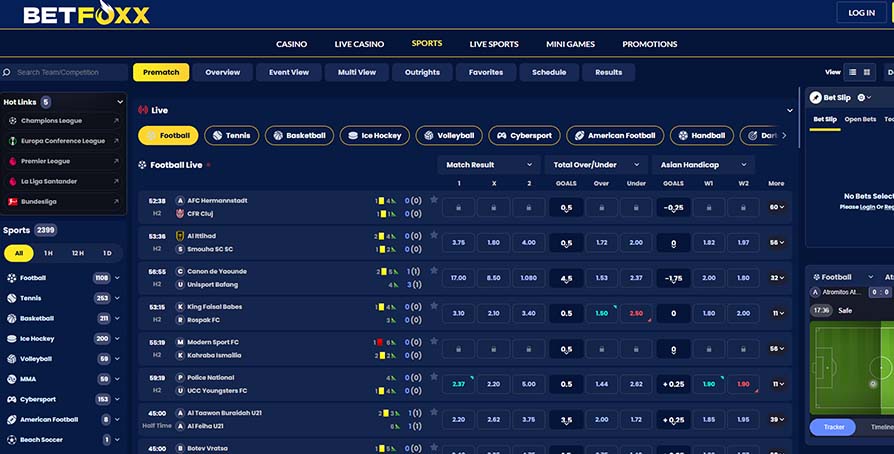Open the CASINO menu
Screen dimensions: 894x454
point(291,44)
